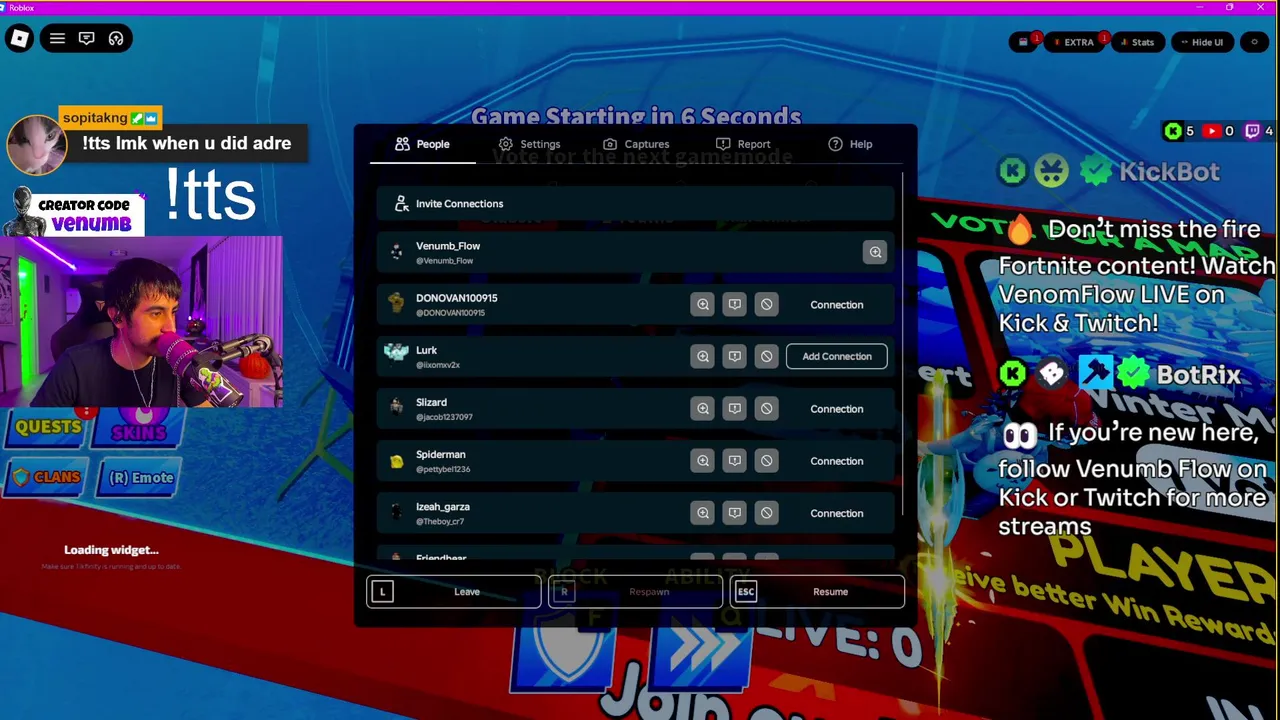1280x720 pixels.
Task: Open the Stats button in top bar
Action: pos(1136,42)
